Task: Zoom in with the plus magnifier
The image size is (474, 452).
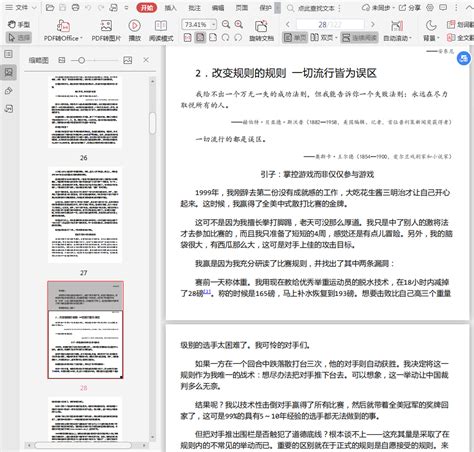Action: pos(239,24)
